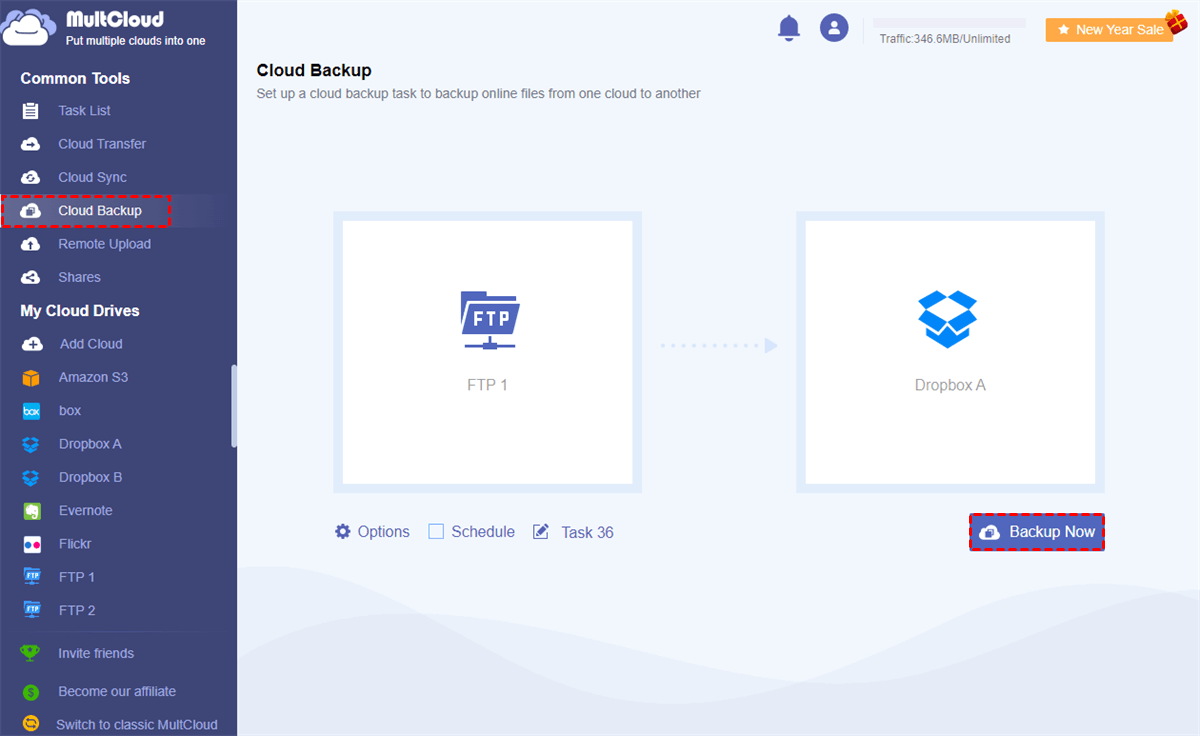Image resolution: width=1200 pixels, height=736 pixels.
Task: Click the Cloud Sync icon
Action: tap(31, 177)
